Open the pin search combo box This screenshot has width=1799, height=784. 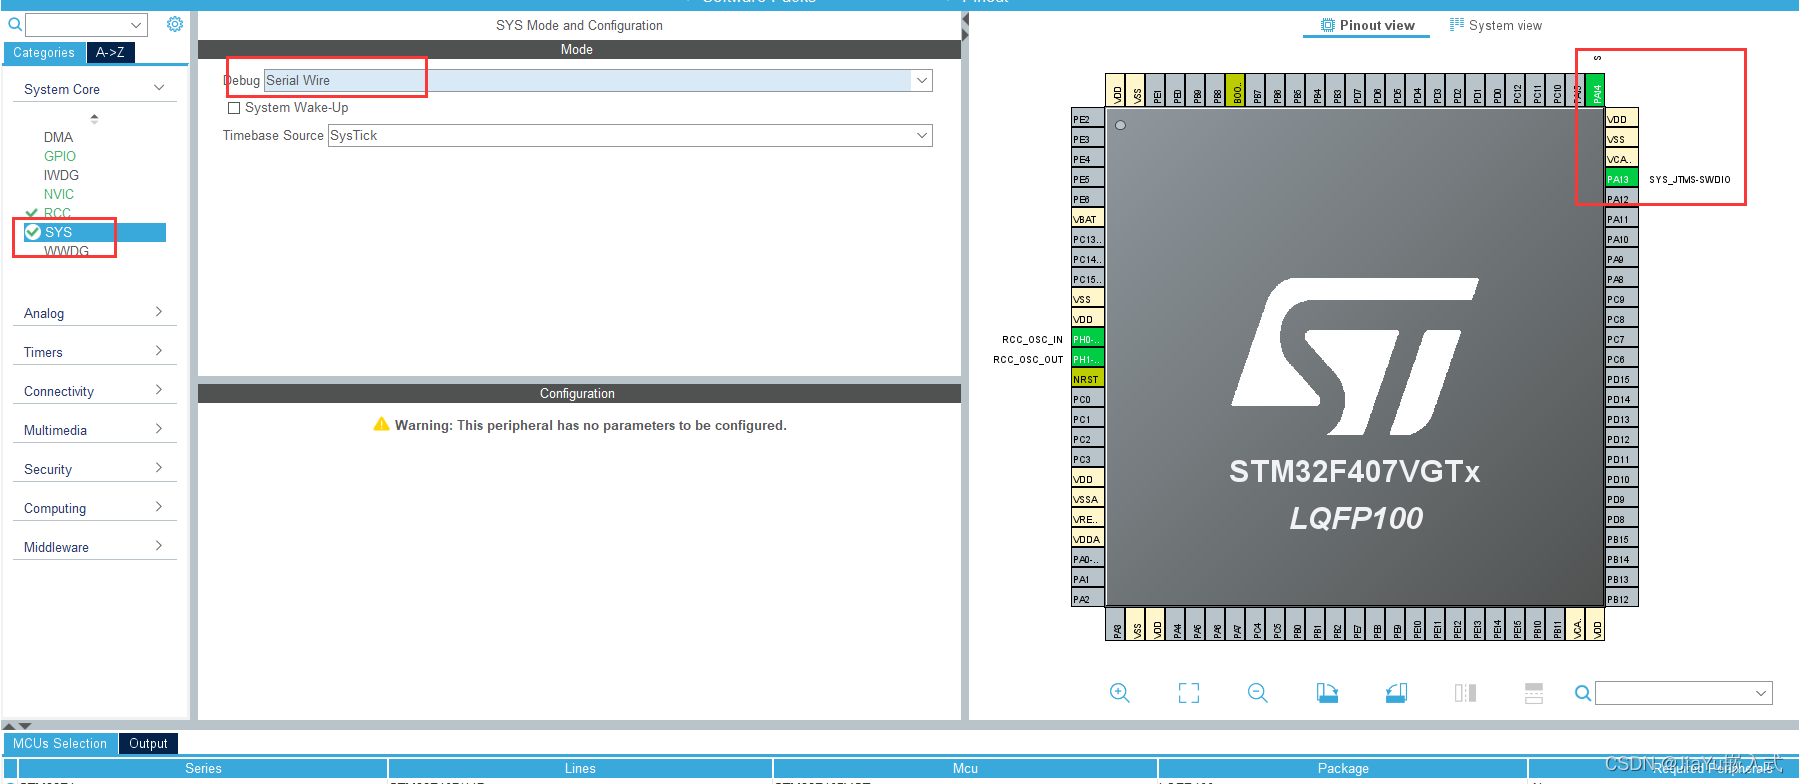pyautogui.click(x=1684, y=693)
